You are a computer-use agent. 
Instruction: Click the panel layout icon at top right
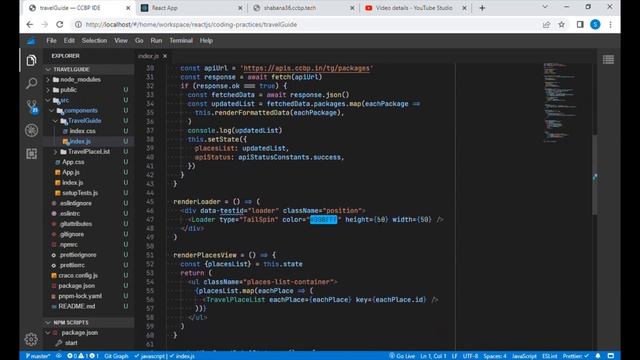pos(608,60)
